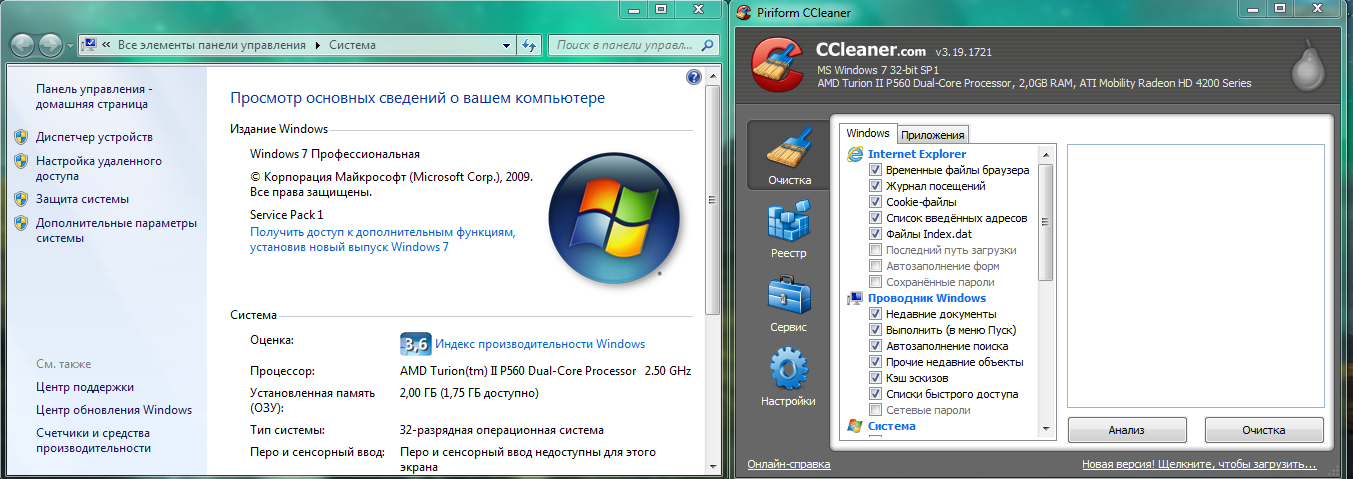Open Центр обновления Windows link
The image size is (1353, 479).
pos(114,410)
